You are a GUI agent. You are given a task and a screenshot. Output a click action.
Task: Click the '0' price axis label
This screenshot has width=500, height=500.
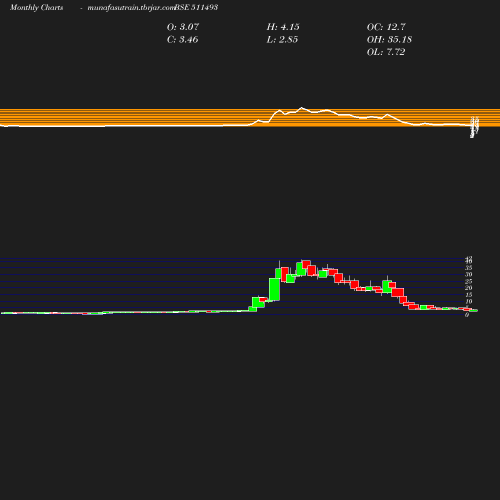[x=467, y=315]
